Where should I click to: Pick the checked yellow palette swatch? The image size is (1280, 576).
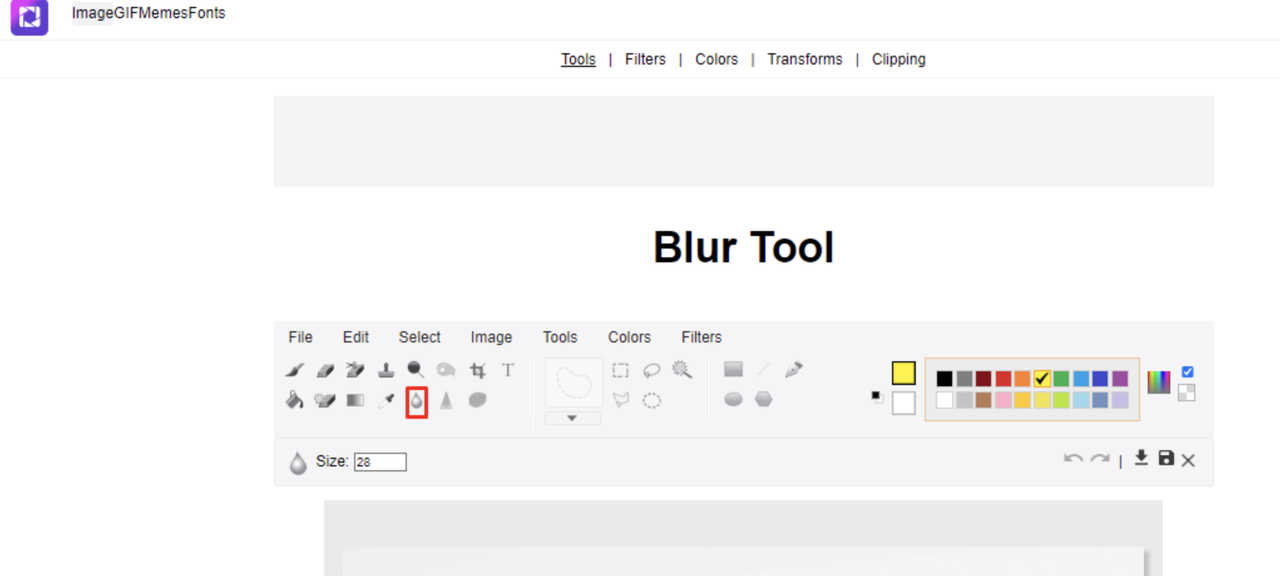point(1042,379)
